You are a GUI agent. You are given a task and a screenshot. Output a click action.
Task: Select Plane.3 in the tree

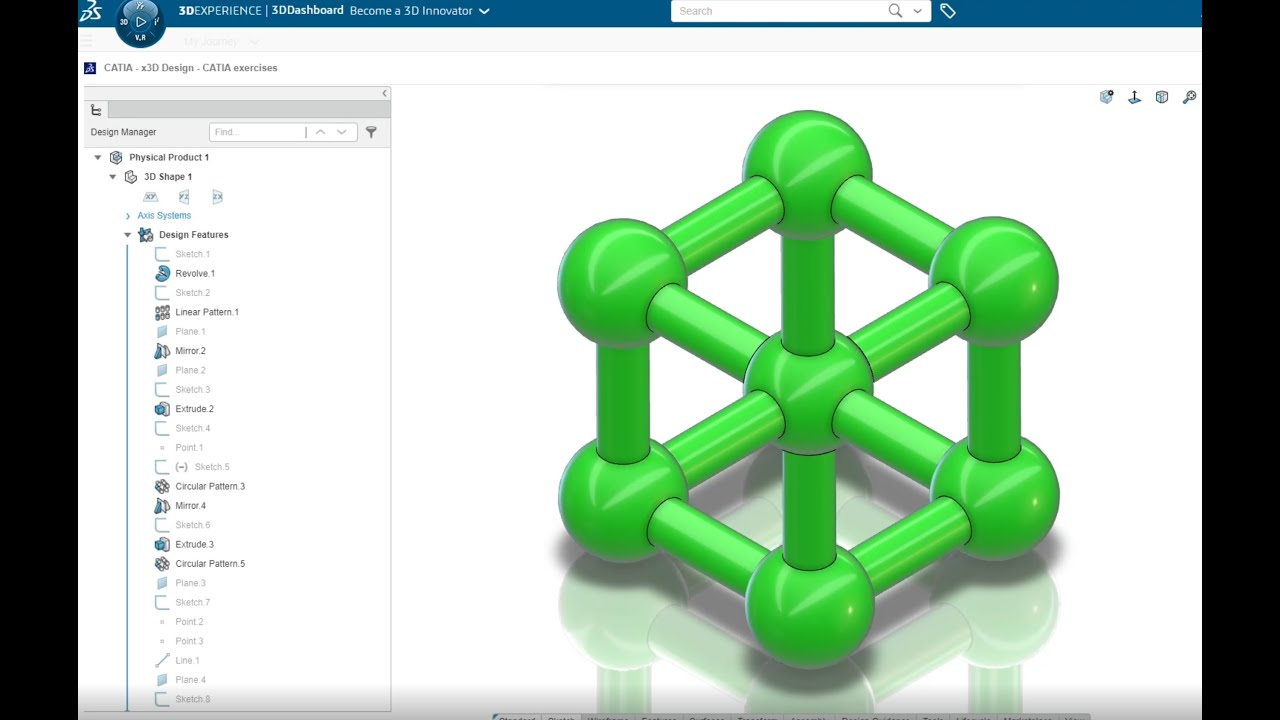(190, 583)
